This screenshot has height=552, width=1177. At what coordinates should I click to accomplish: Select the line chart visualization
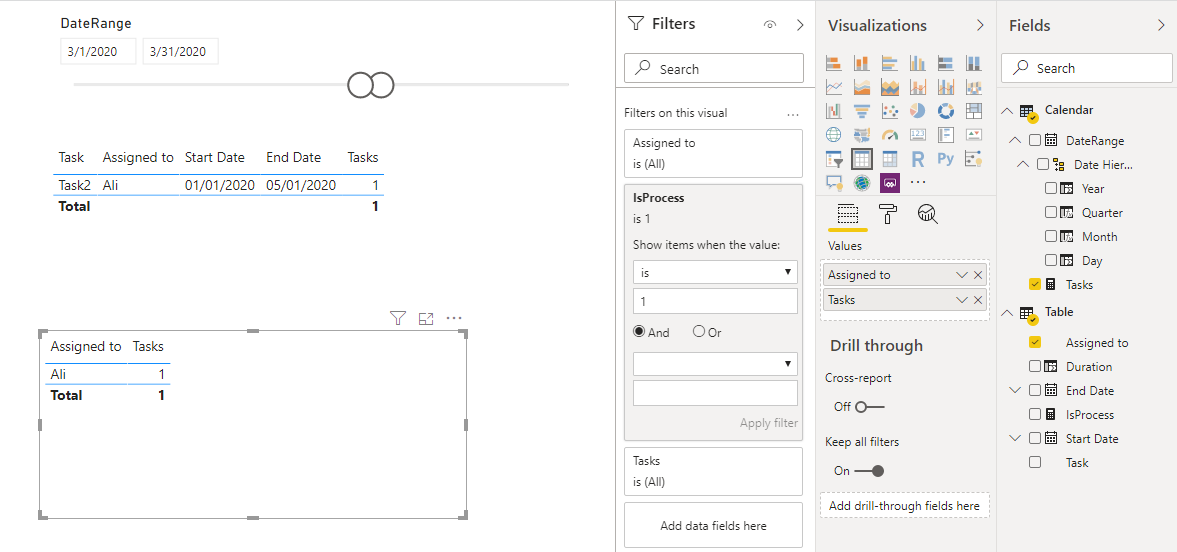pyautogui.click(x=834, y=87)
